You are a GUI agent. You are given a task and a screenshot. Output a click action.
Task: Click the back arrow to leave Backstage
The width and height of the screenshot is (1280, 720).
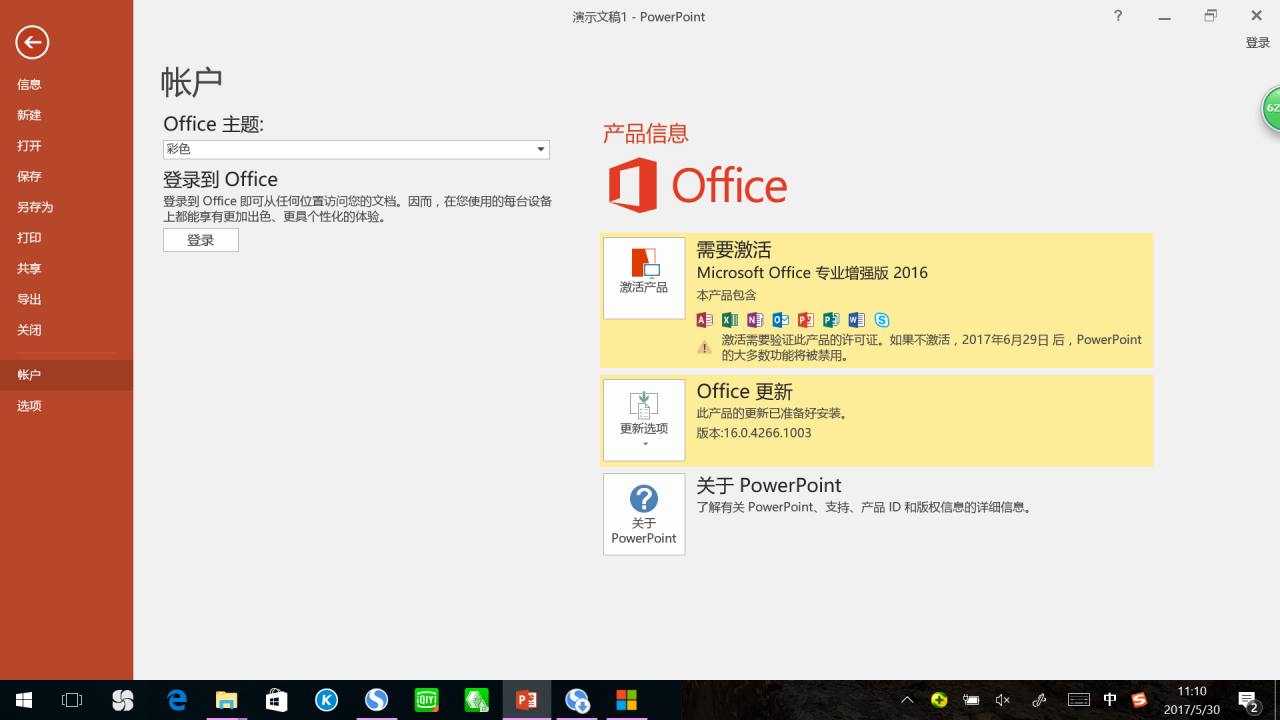(x=31, y=42)
